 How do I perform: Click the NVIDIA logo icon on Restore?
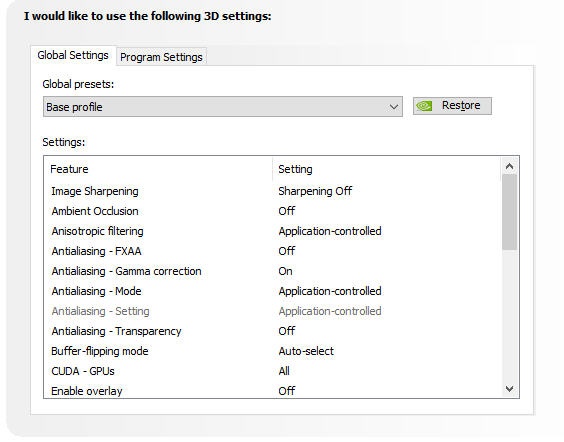(x=424, y=106)
